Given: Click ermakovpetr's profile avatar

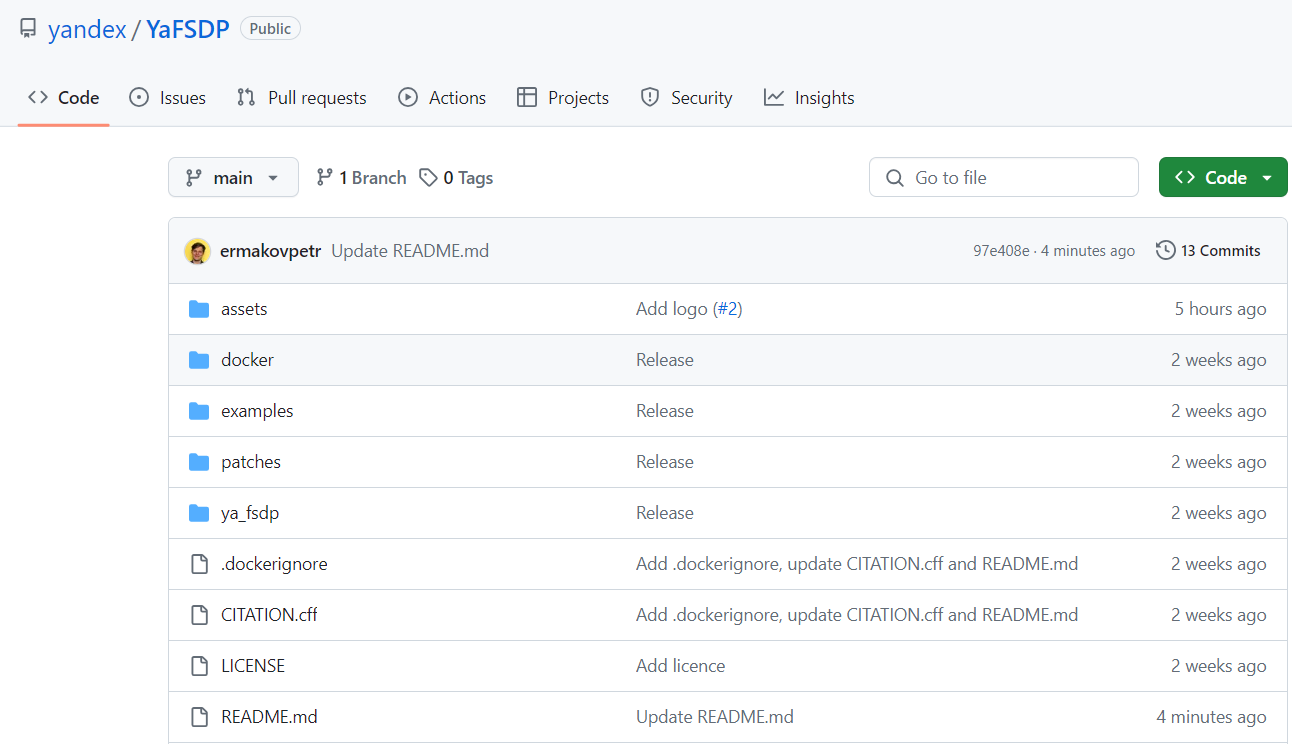Looking at the screenshot, I should click(x=197, y=250).
